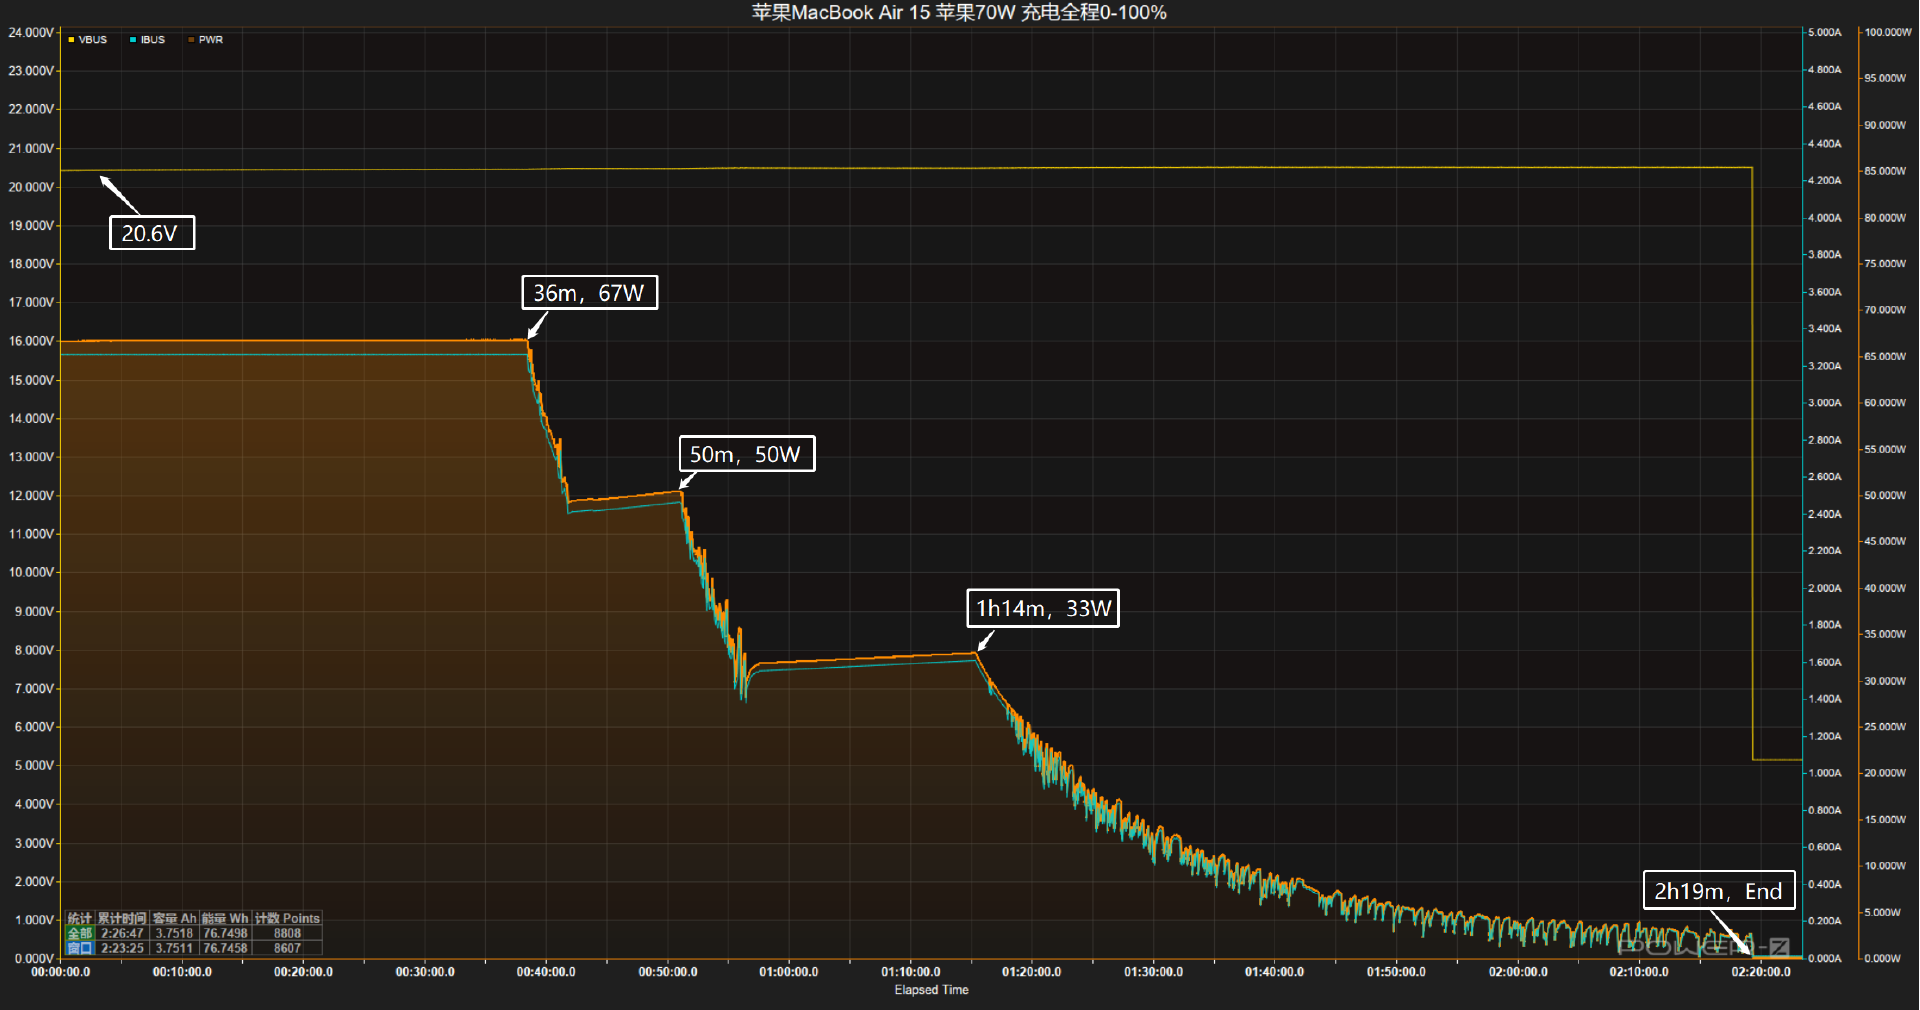Click the 76.7458 energy value

click(225, 948)
